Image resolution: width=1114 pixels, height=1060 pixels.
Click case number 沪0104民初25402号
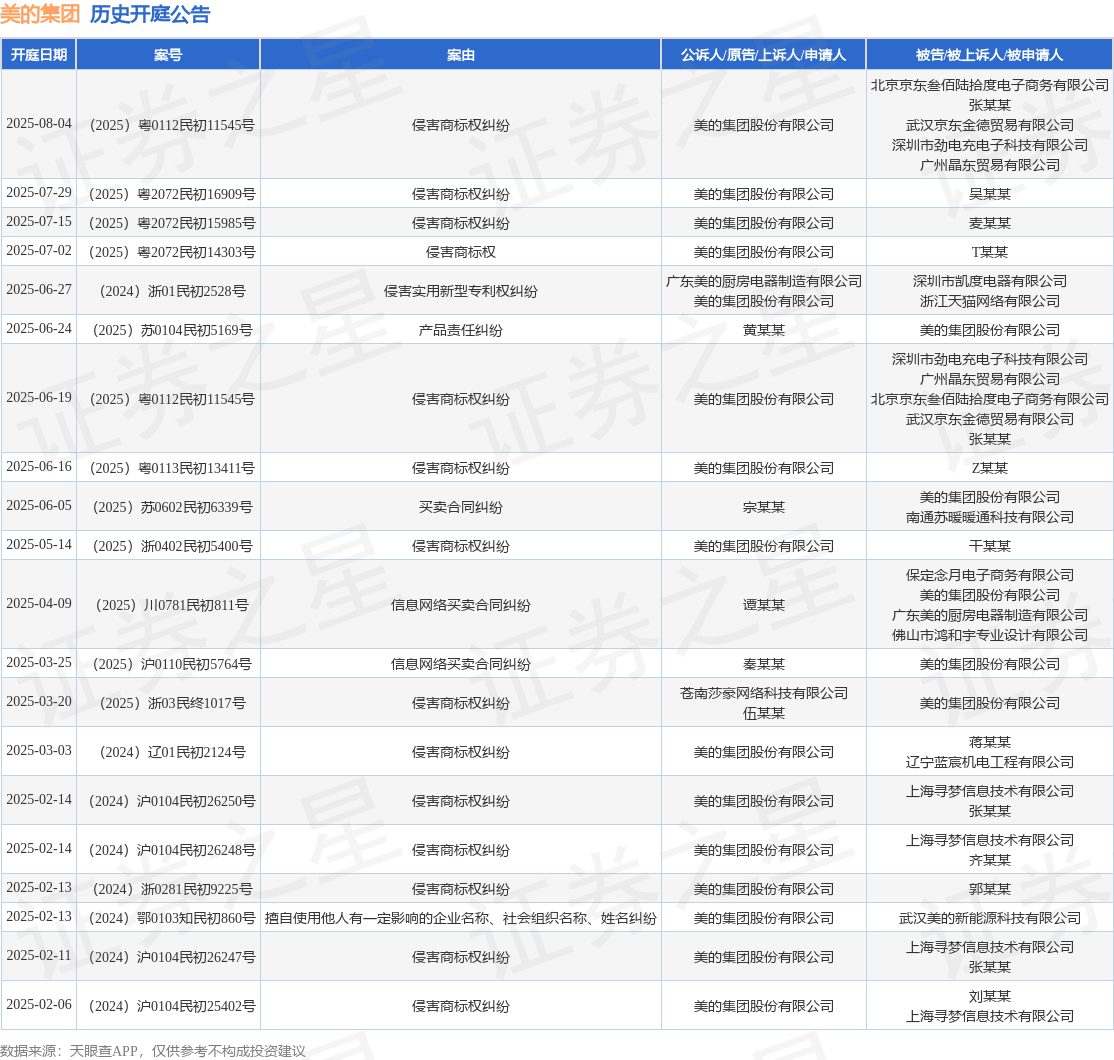[172, 1007]
